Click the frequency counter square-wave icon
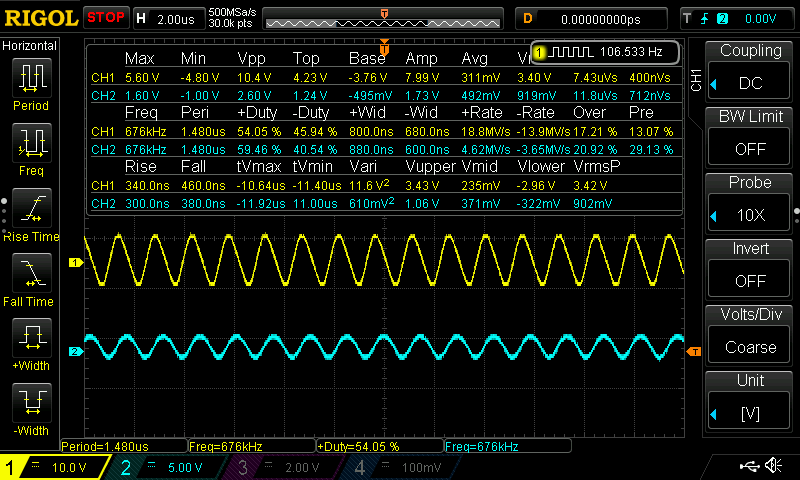The image size is (800, 480). pyautogui.click(x=572, y=52)
